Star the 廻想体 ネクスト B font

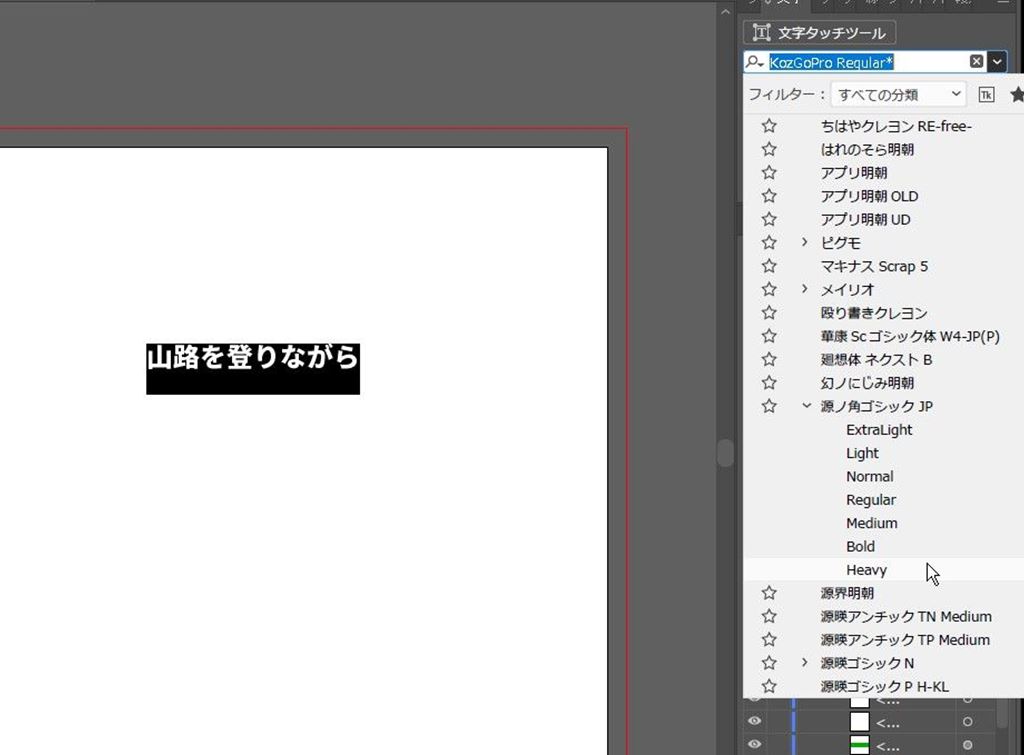pyautogui.click(x=769, y=359)
